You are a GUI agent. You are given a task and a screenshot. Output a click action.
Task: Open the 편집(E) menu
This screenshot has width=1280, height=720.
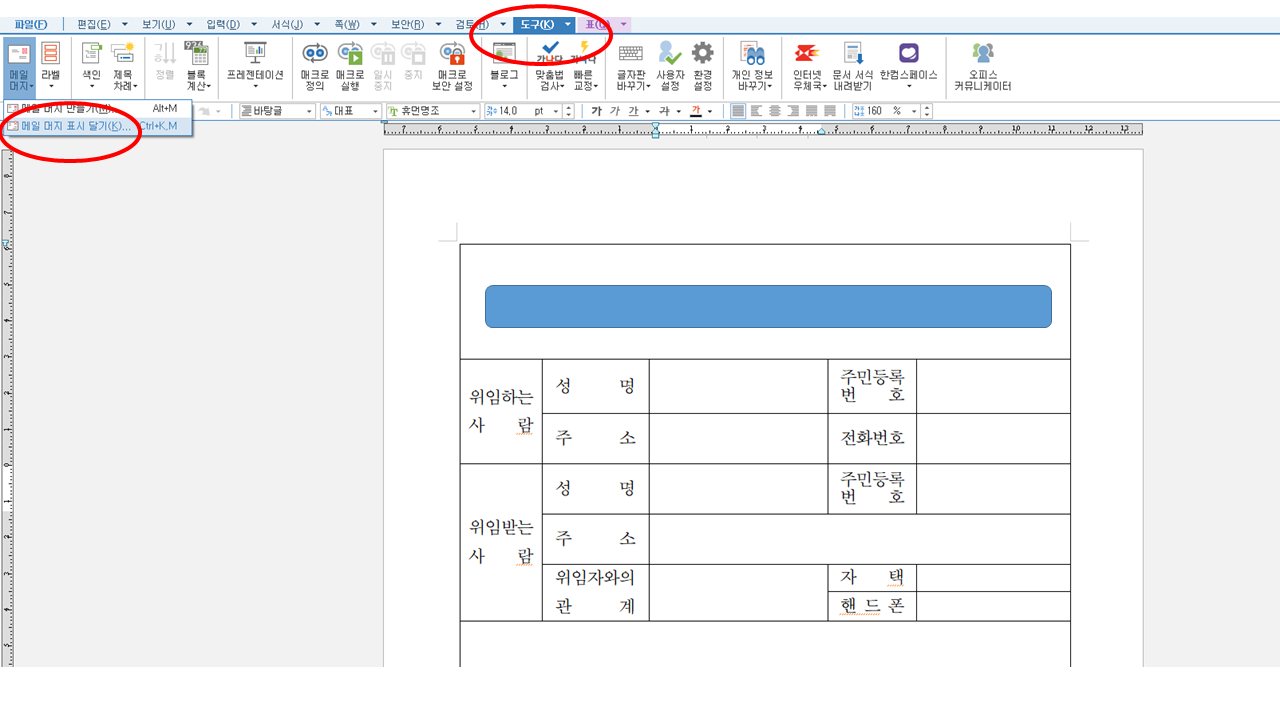(93, 24)
